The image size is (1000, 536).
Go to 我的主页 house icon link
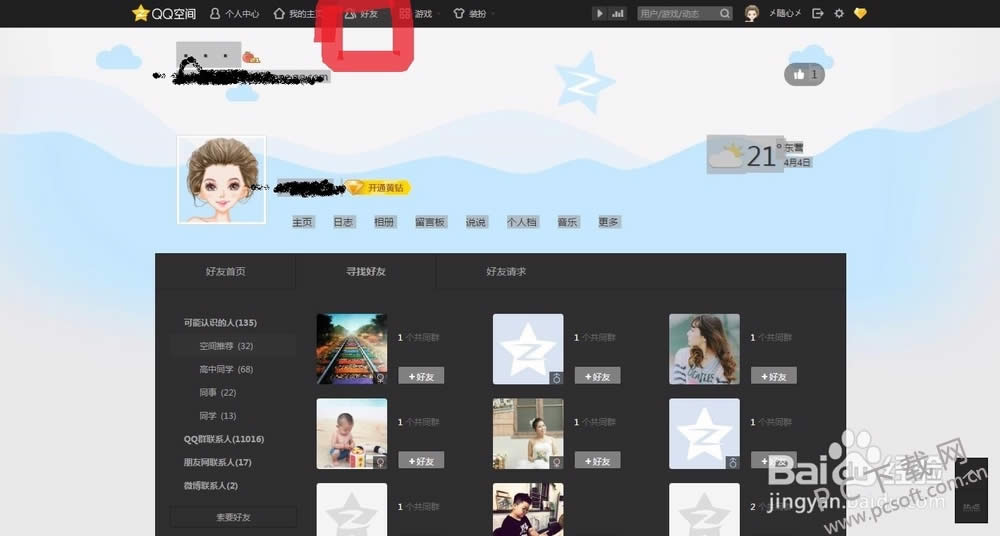tap(297, 13)
